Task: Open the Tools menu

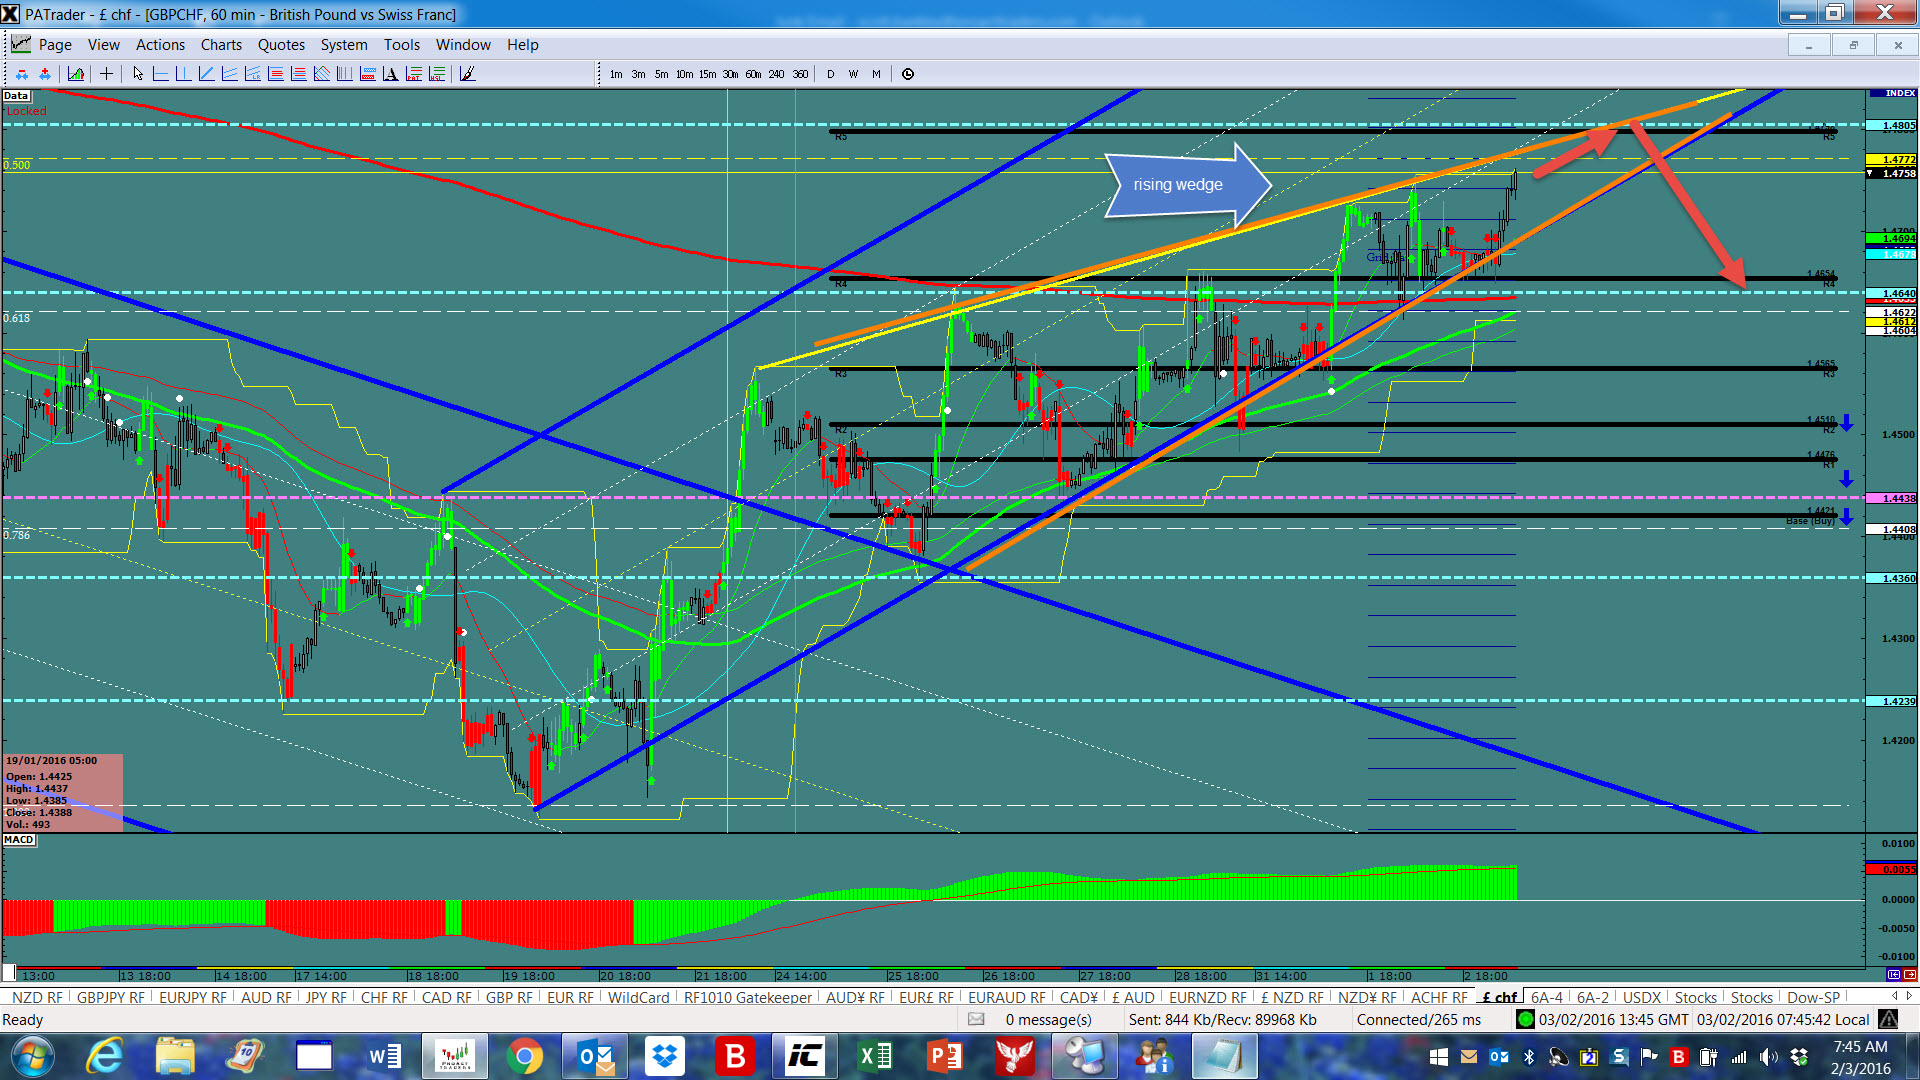Action: (401, 45)
